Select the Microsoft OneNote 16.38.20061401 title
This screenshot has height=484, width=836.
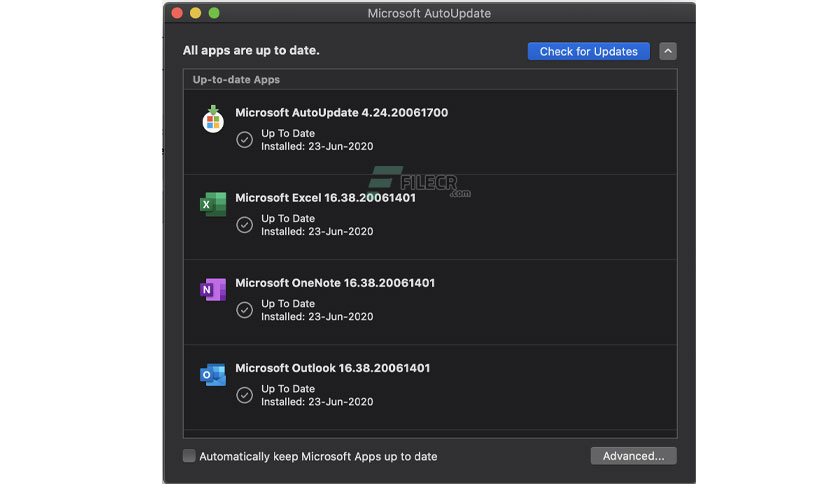335,283
